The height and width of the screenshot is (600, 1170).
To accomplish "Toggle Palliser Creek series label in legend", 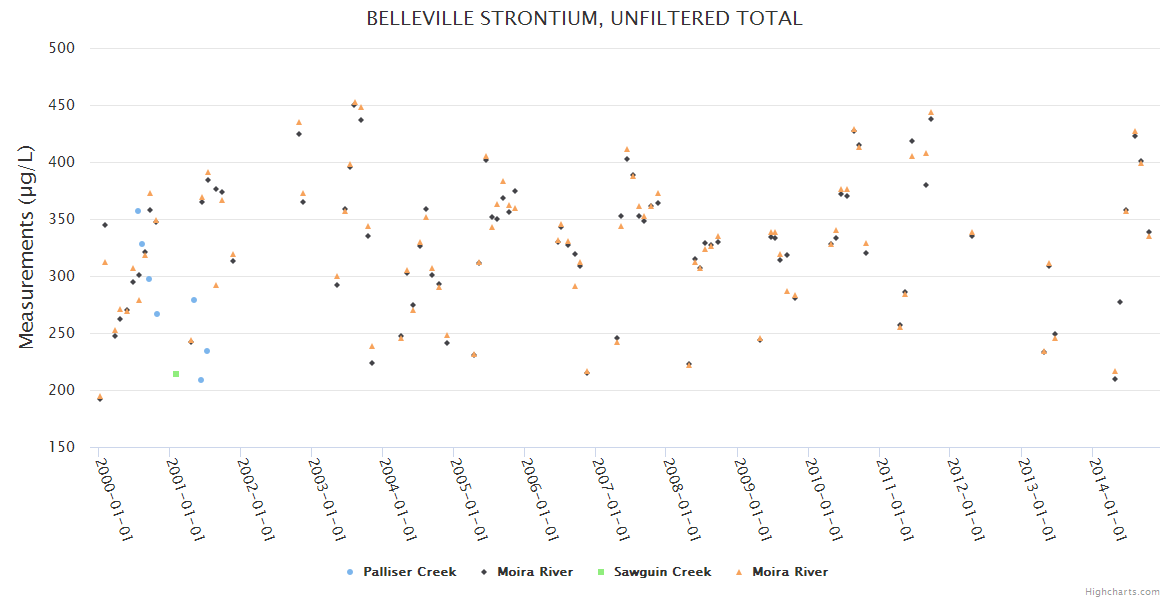I will (410, 572).
